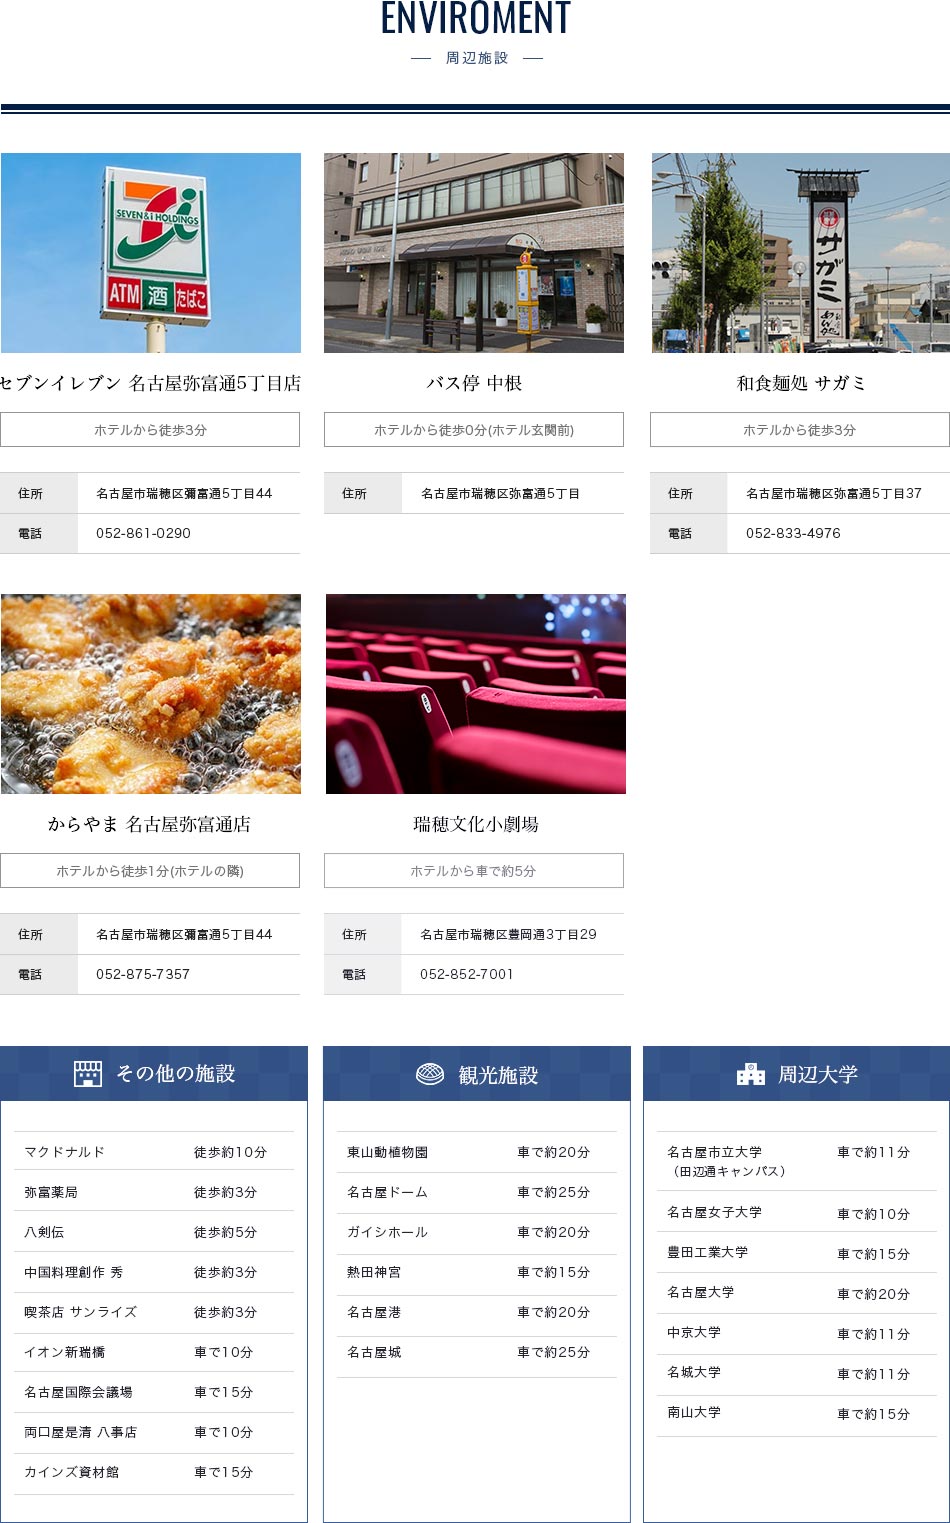Click the その他の施設 panel heading
Image resolution: width=950 pixels, height=1523 pixels.
point(175,1074)
